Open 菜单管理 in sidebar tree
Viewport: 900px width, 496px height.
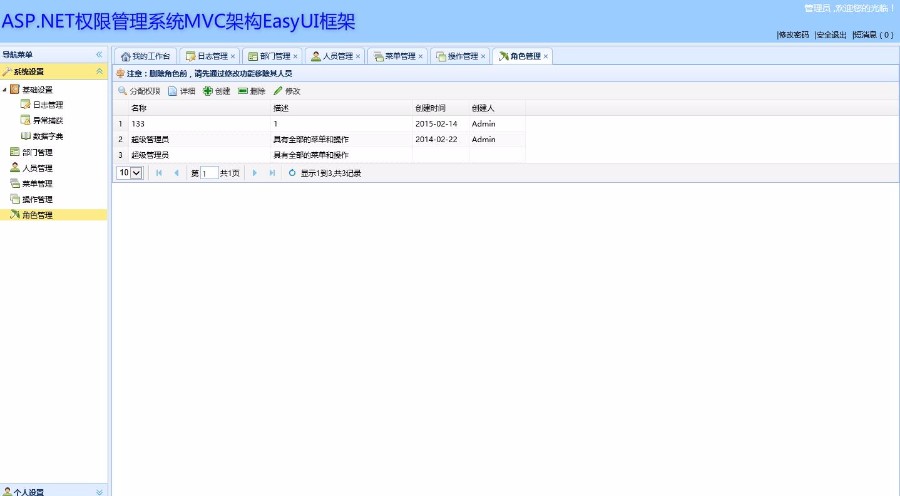(x=37, y=184)
